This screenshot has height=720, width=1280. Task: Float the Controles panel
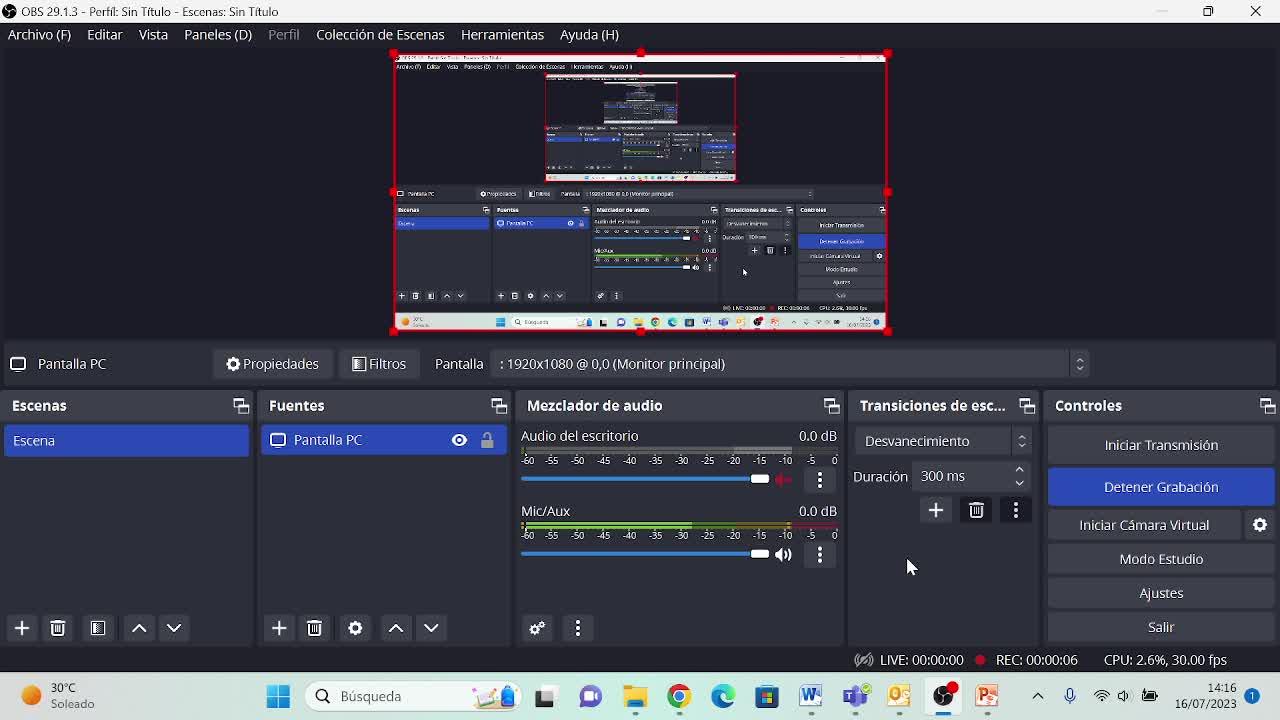(x=1267, y=406)
